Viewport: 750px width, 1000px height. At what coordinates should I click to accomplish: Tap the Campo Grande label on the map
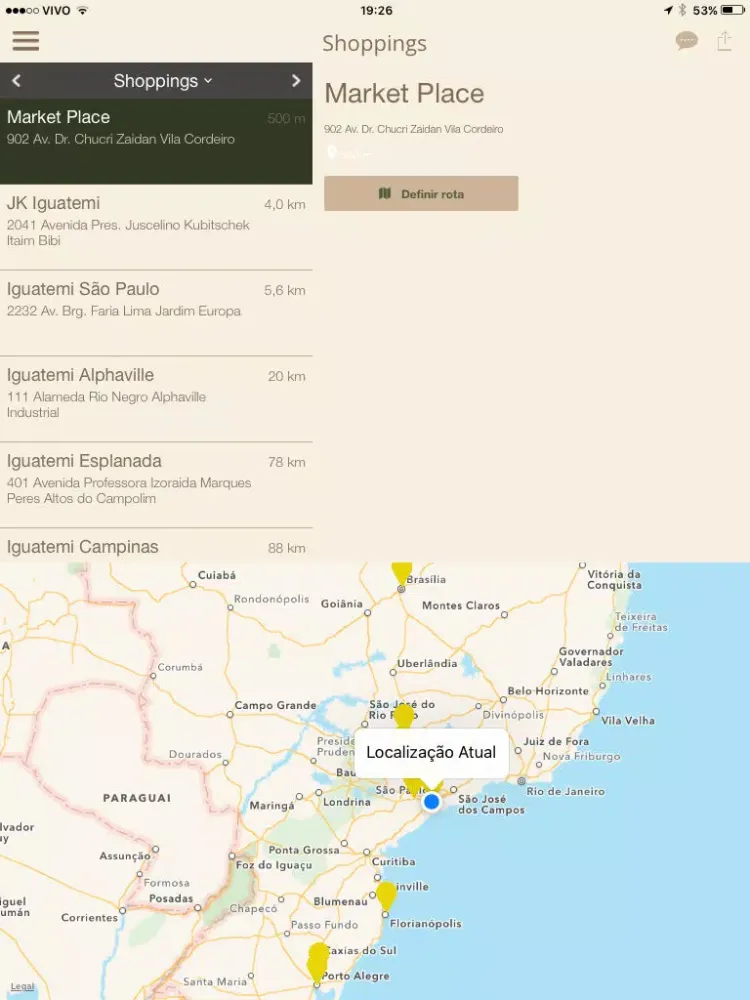[x=276, y=705]
